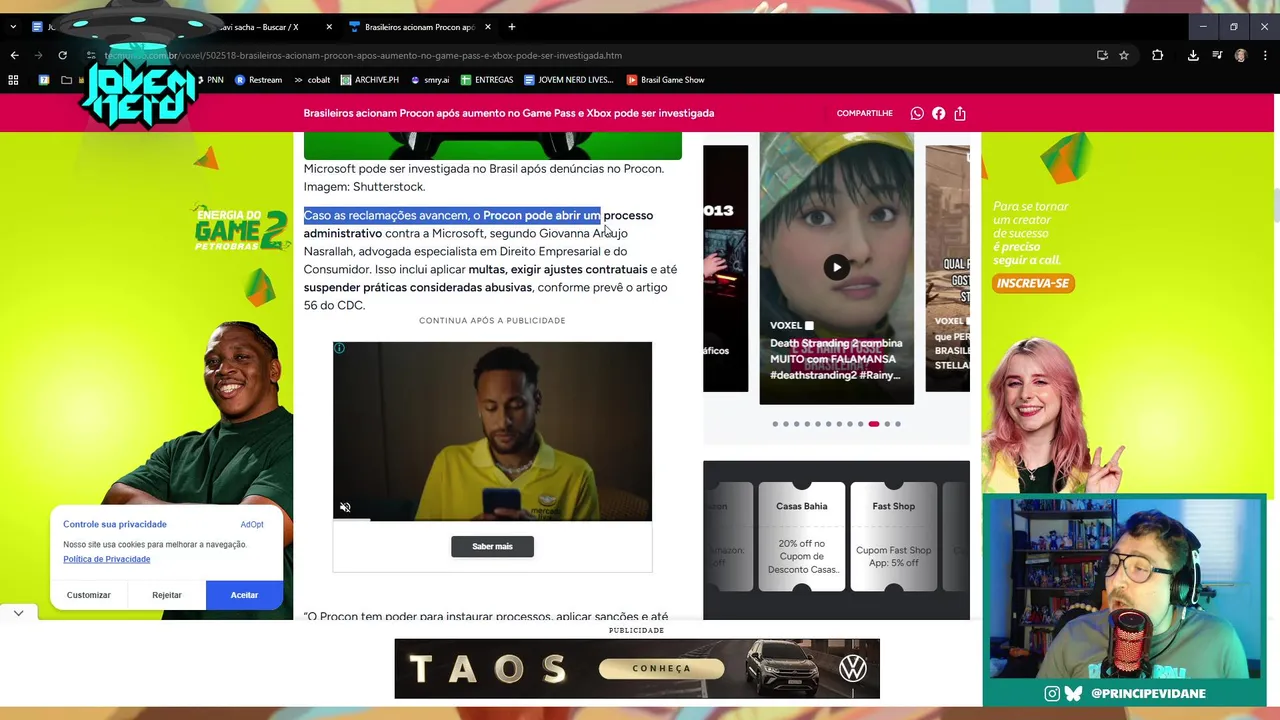Open the Chrome three-dot menu

point(1265,55)
